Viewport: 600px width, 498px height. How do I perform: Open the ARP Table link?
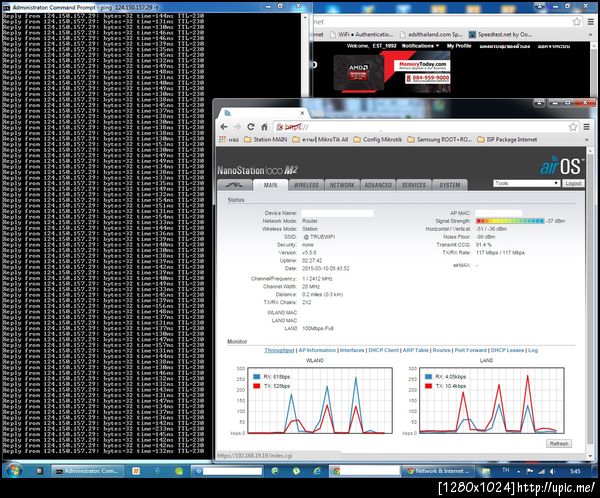pos(416,350)
